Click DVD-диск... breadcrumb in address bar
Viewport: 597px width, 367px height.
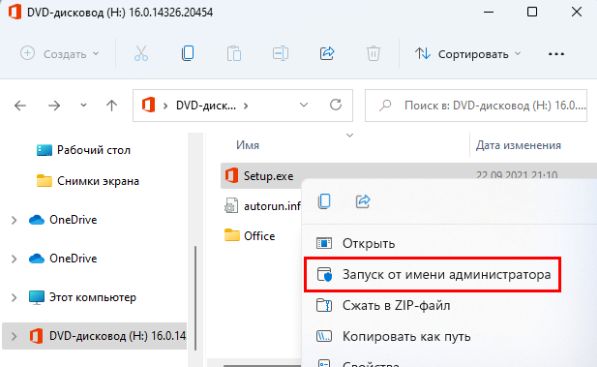pyautogui.click(x=206, y=105)
